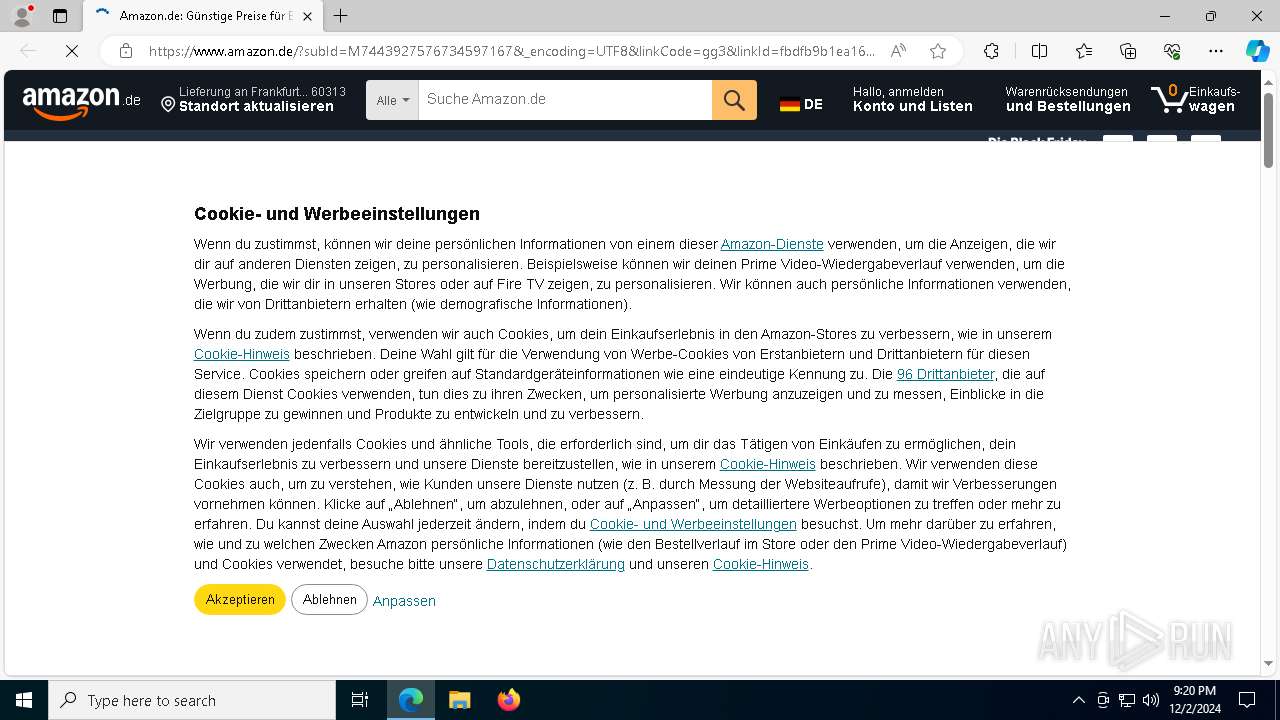Image resolution: width=1280 pixels, height=720 pixels.
Task: Open the Amazon-Dienste link
Action: [x=772, y=244]
